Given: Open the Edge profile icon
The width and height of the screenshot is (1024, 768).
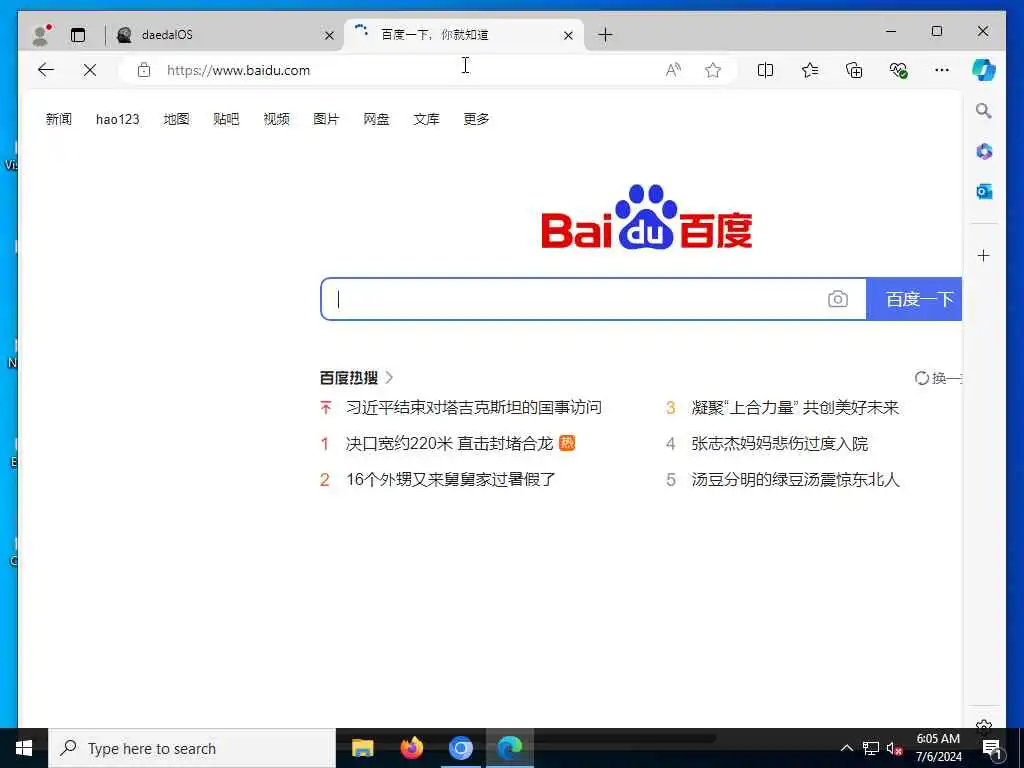Looking at the screenshot, I should pos(41,35).
